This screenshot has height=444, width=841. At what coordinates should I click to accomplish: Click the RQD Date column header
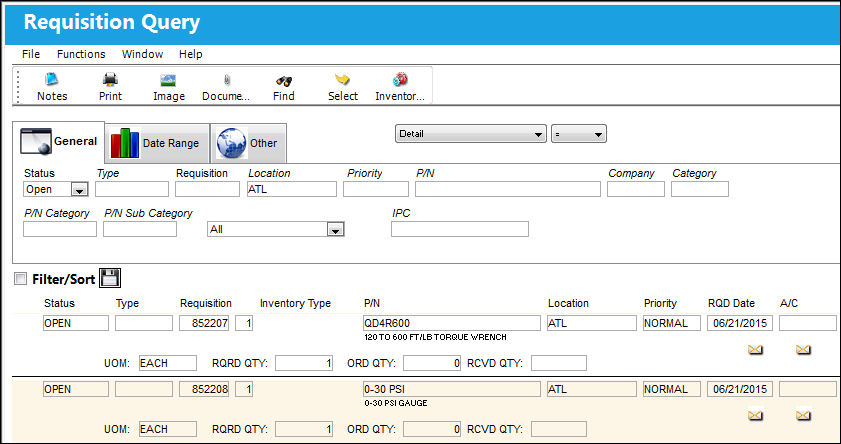coord(732,304)
